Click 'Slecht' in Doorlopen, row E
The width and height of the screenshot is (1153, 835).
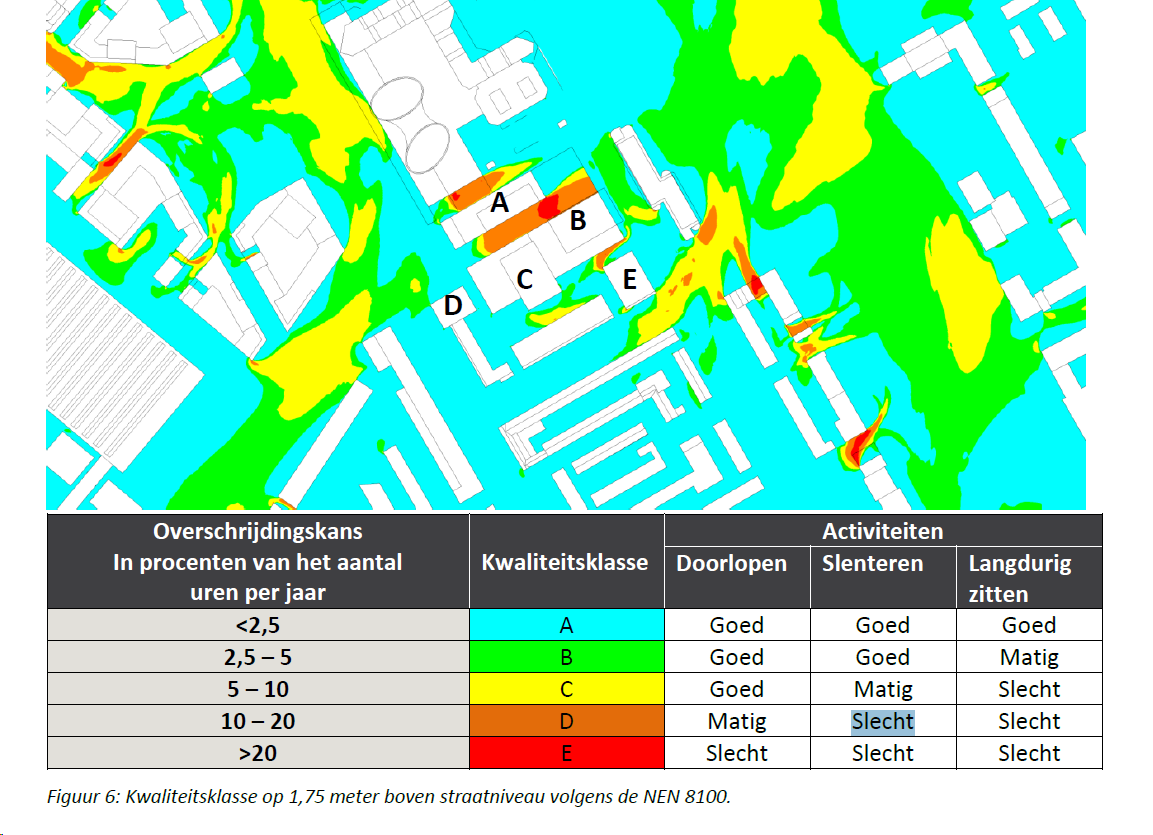(x=737, y=753)
